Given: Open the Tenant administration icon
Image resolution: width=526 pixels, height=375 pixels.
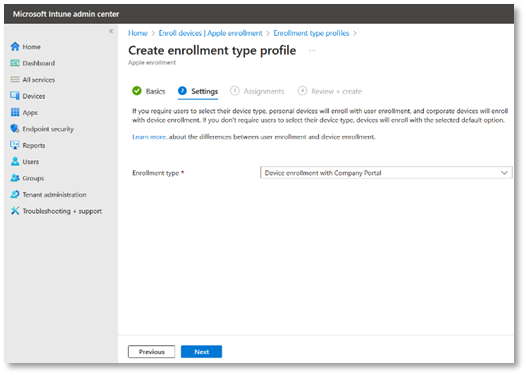Looking at the screenshot, I should [15, 195].
